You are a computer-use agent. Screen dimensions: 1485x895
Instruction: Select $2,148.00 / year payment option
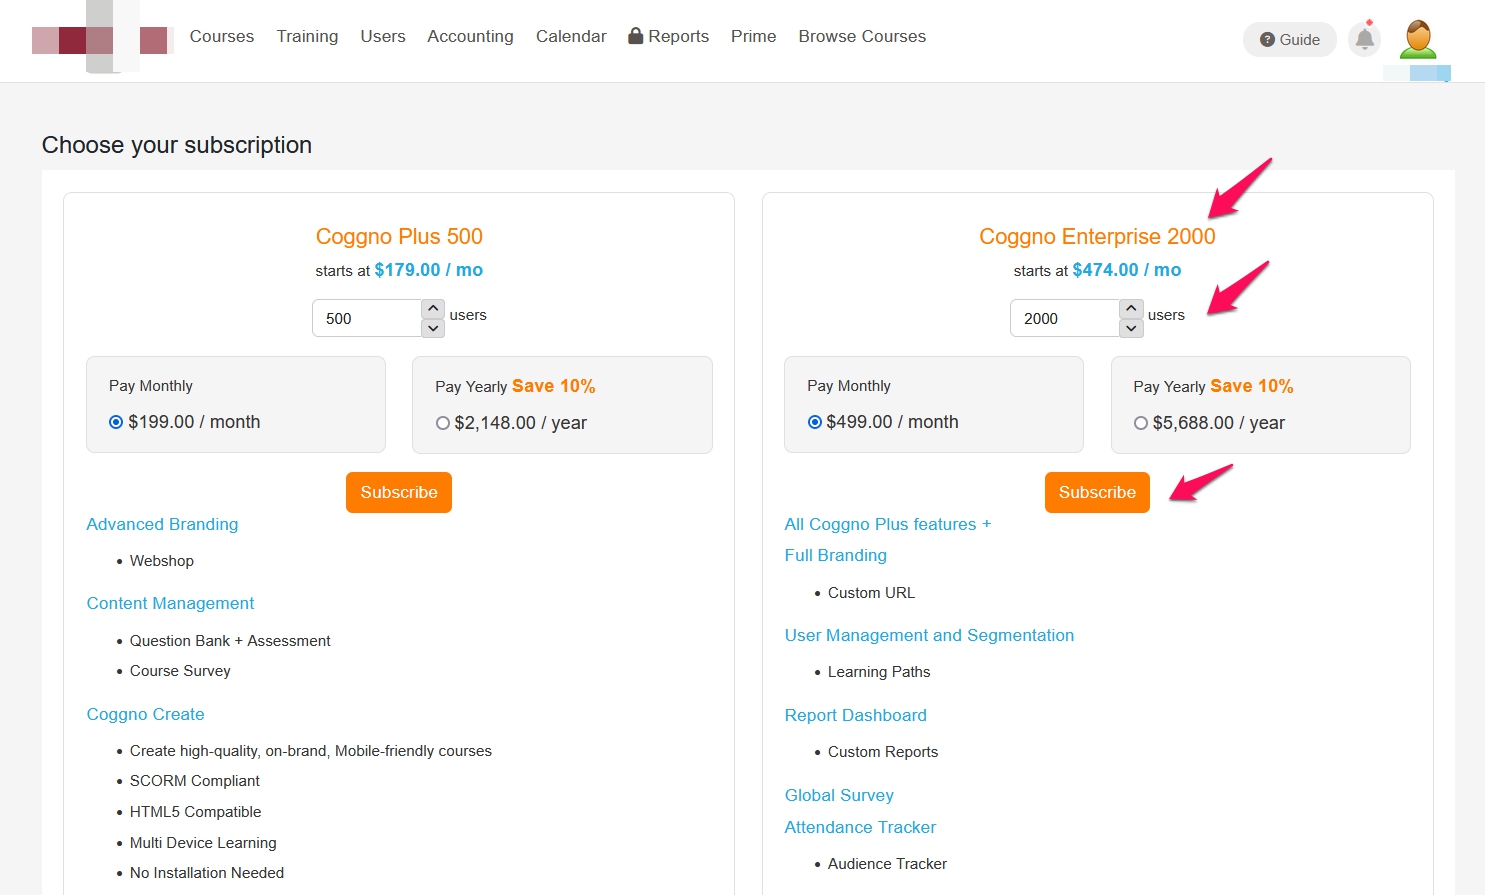(x=442, y=423)
